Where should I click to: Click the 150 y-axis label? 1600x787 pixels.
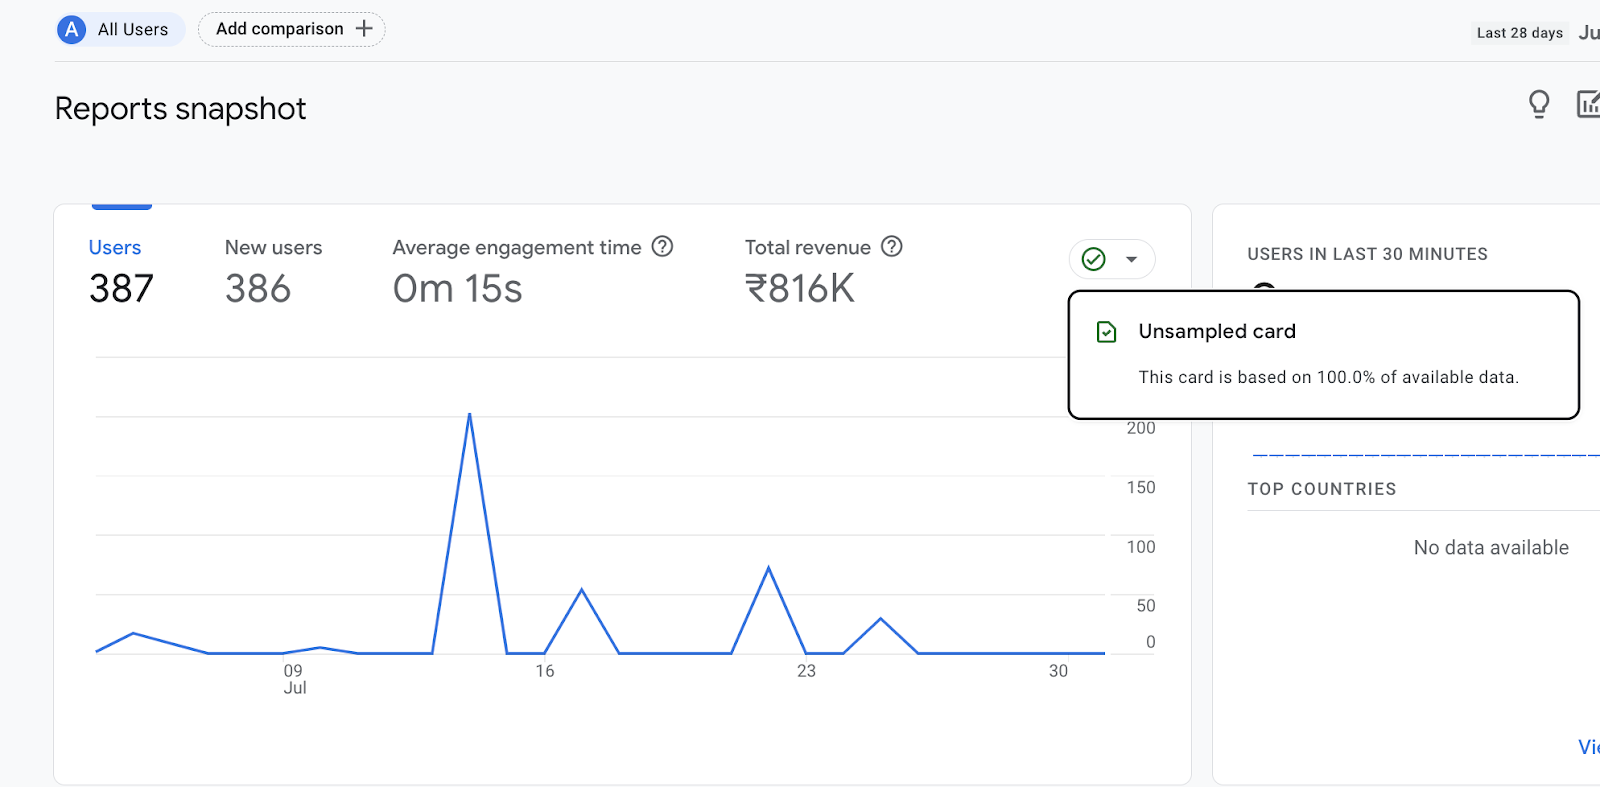(x=1141, y=488)
